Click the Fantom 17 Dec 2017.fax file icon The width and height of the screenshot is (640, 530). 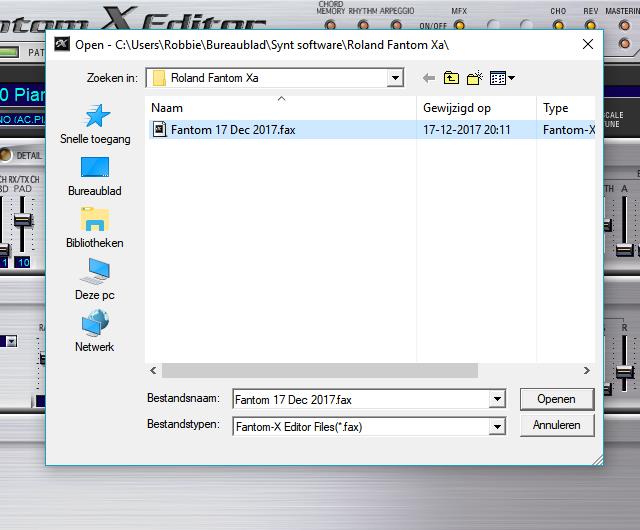(x=160, y=129)
